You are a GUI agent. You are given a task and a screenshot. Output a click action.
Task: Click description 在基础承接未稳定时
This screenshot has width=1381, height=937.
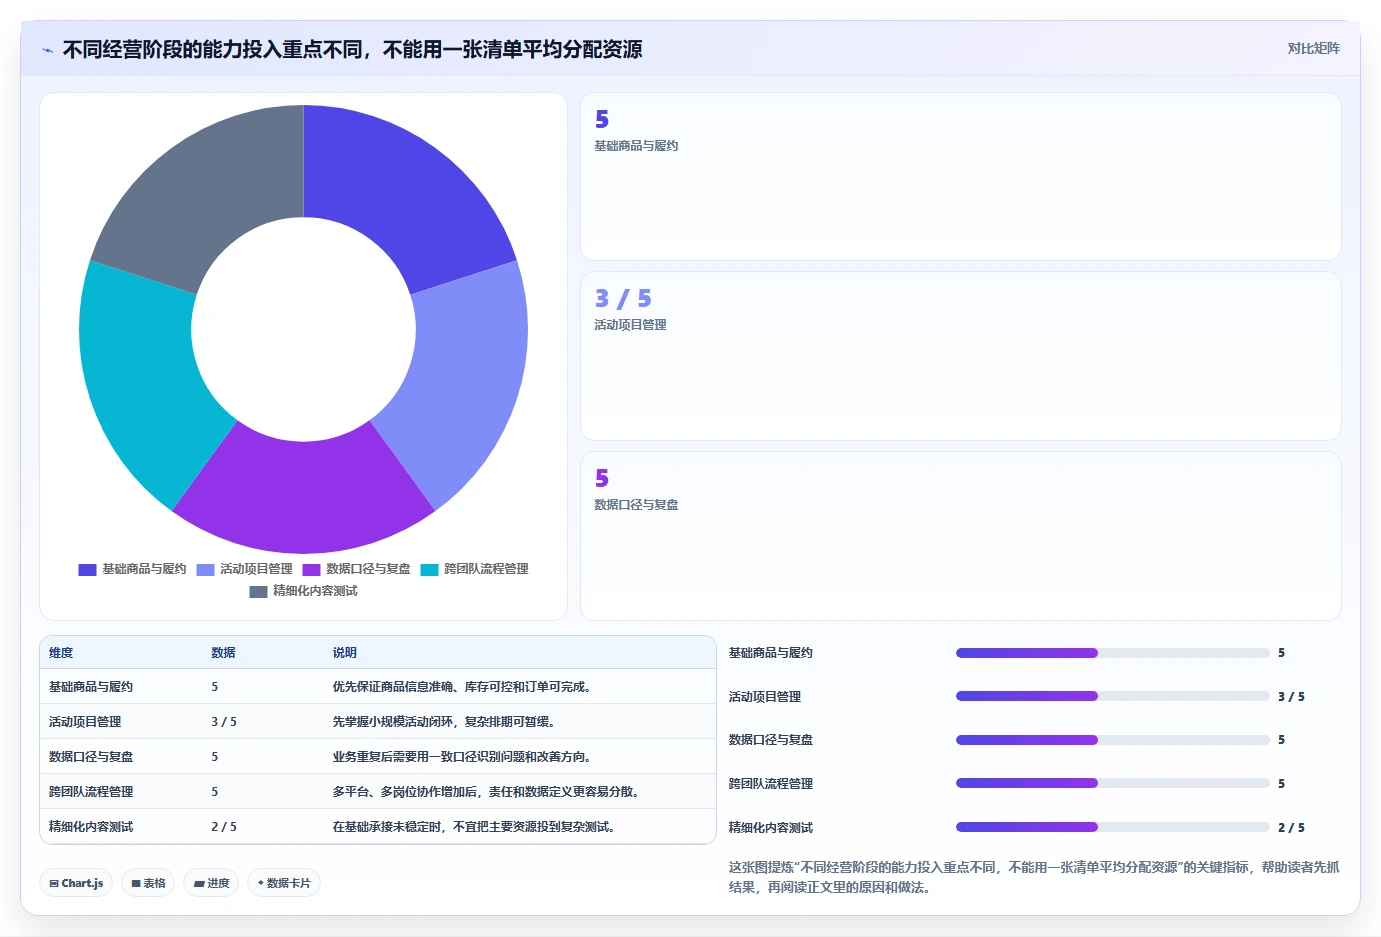coord(476,827)
